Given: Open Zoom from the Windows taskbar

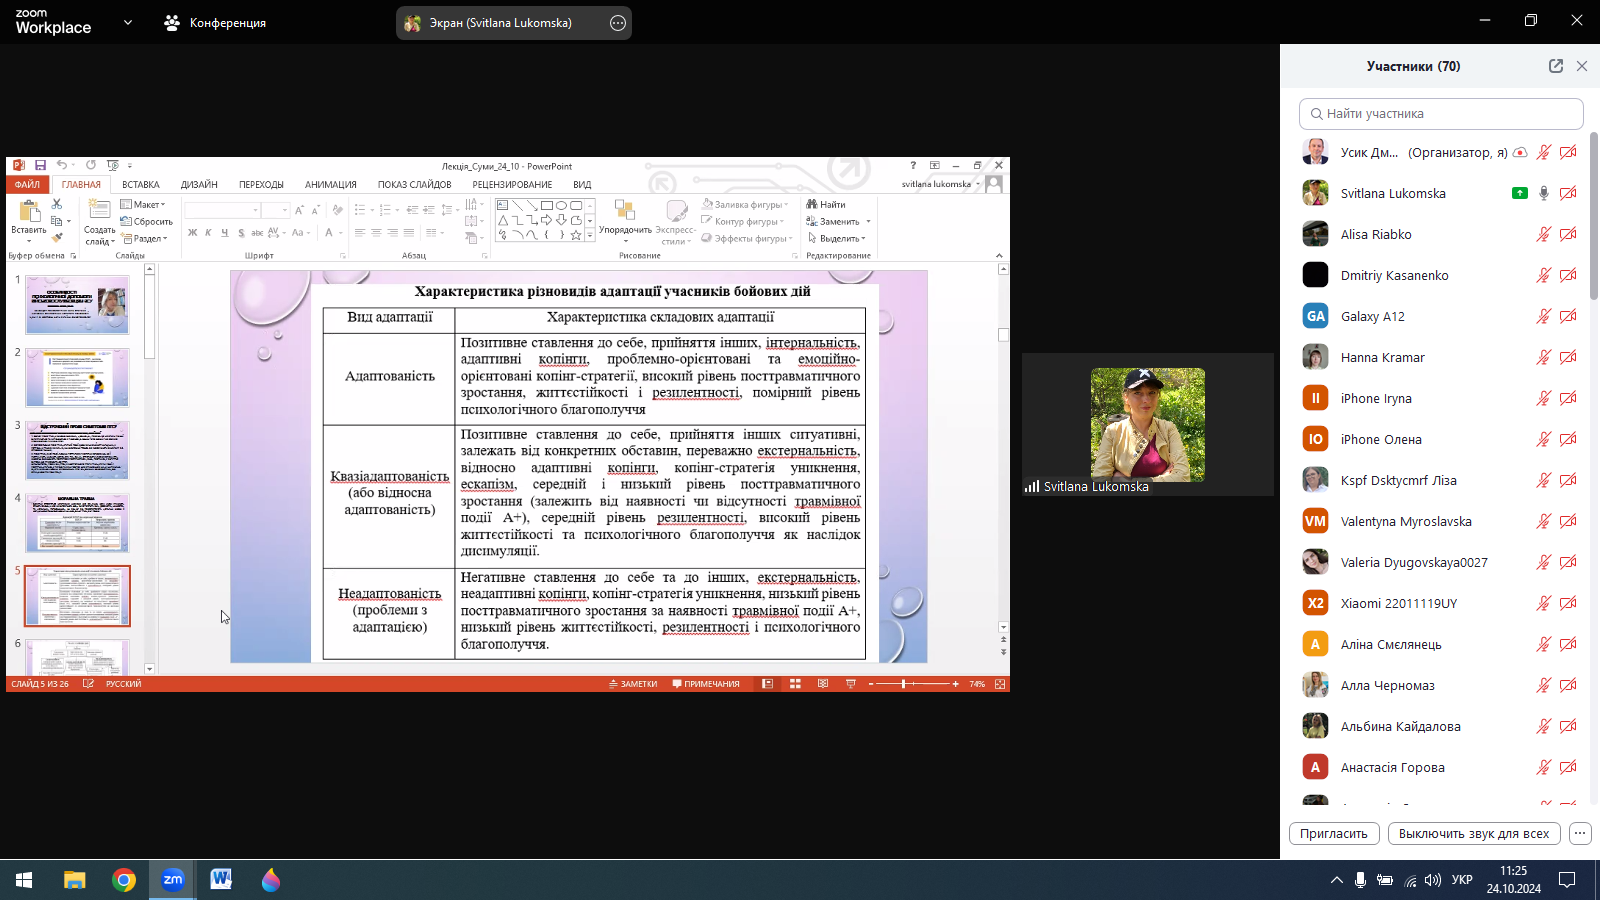Looking at the screenshot, I should (173, 880).
